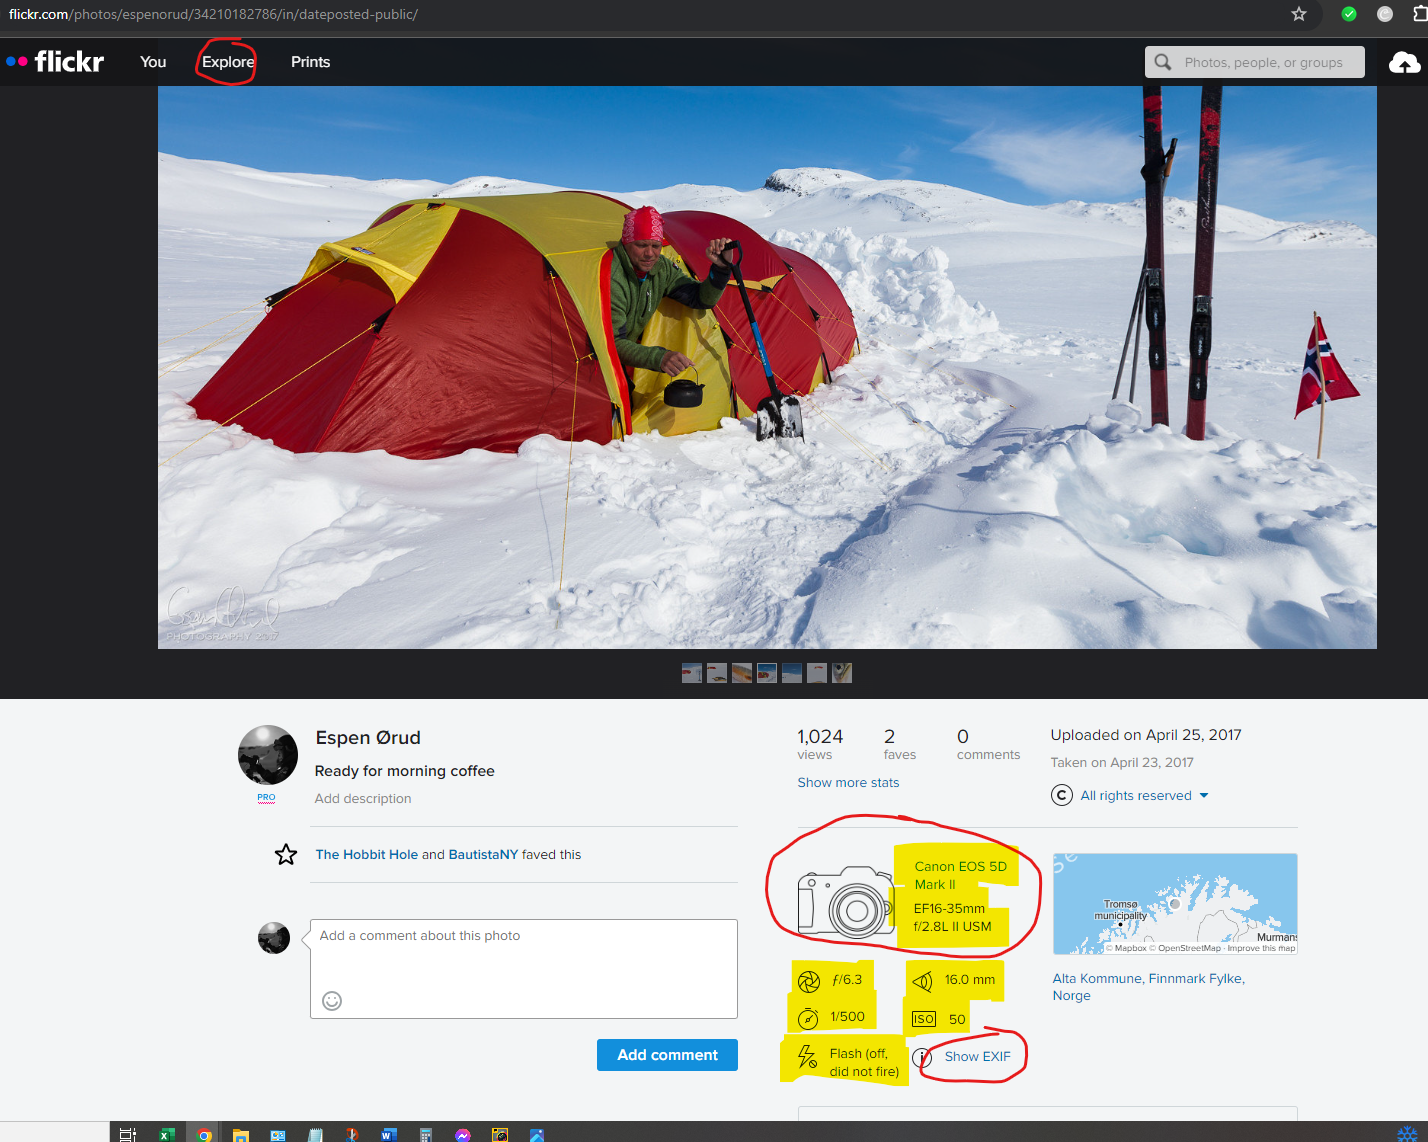The height and width of the screenshot is (1142, 1428).
Task: Open the You menu
Action: [x=153, y=62]
